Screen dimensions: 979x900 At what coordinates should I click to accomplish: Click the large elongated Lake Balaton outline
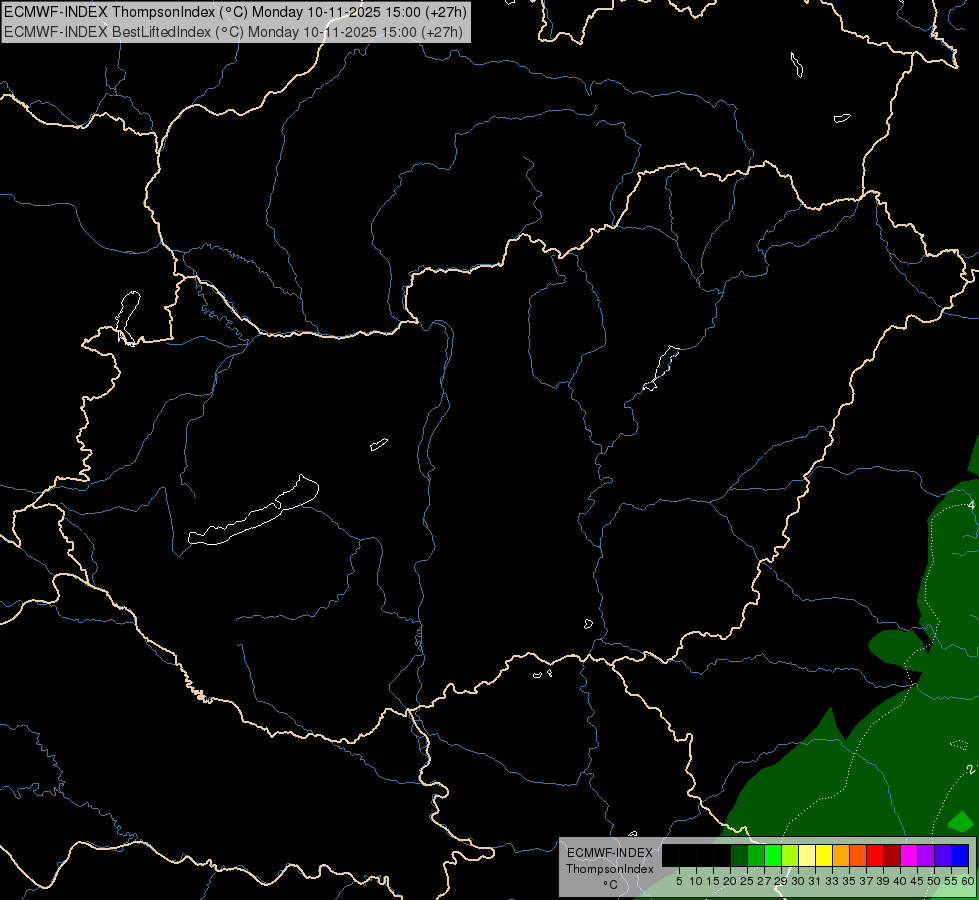pos(253,510)
